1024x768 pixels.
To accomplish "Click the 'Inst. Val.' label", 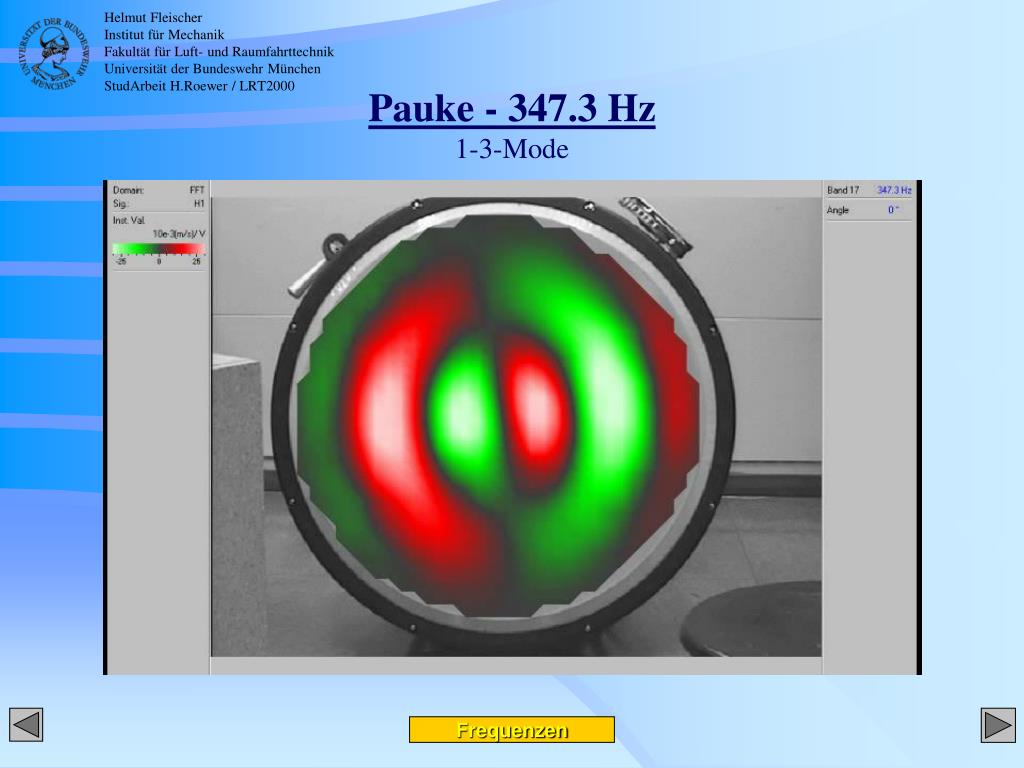I will tap(129, 221).
